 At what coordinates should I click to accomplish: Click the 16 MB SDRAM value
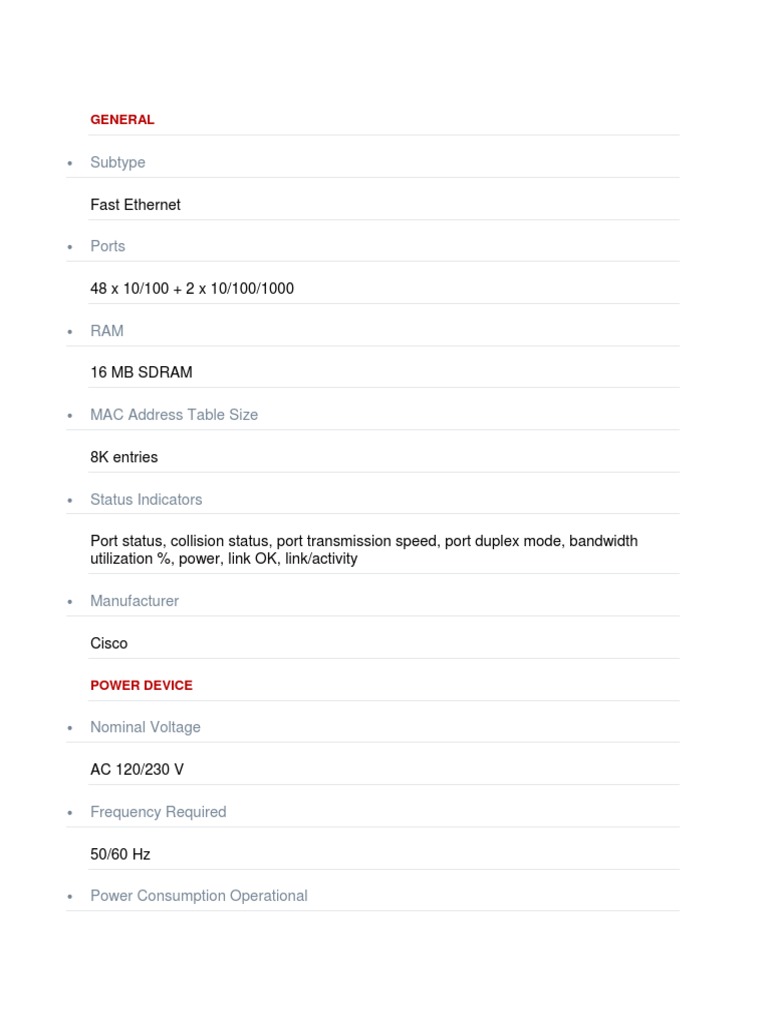pyautogui.click(x=141, y=372)
